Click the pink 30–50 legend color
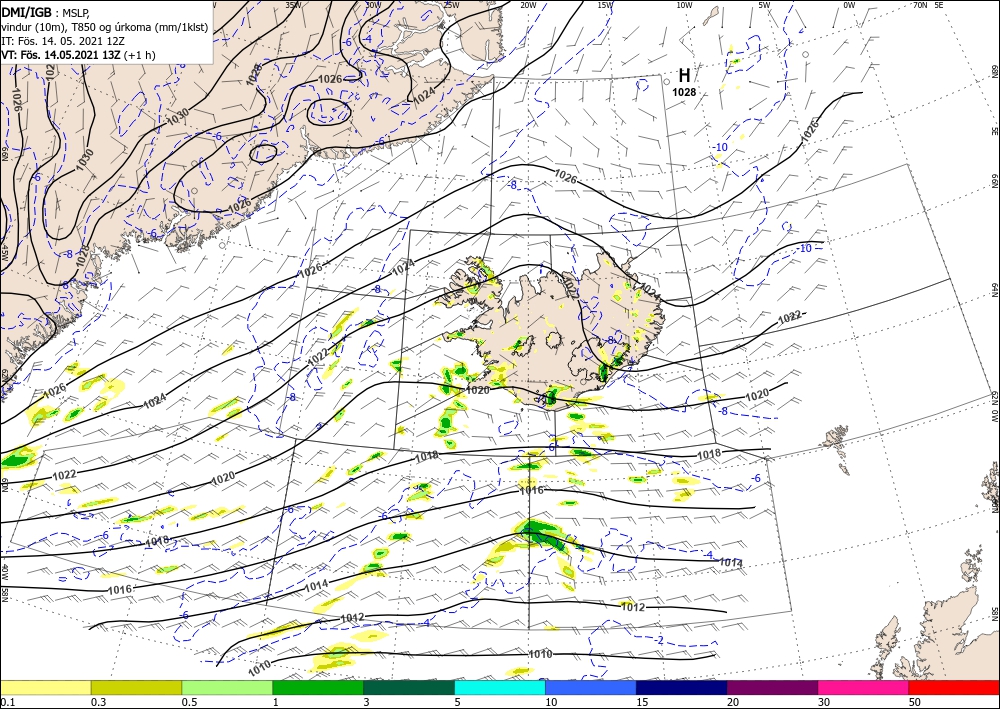The image size is (1000, 709). [864, 687]
